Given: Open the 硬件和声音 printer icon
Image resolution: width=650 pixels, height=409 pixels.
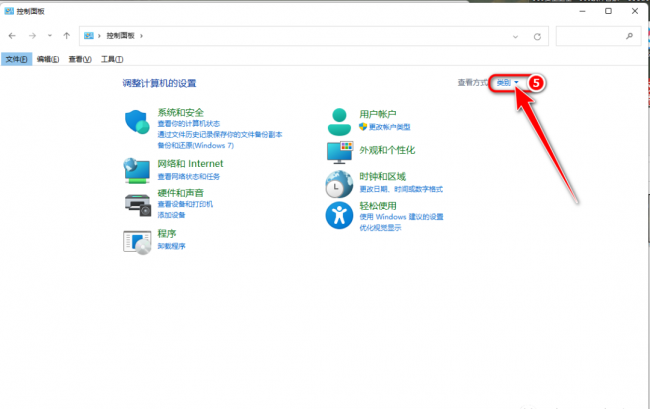Looking at the screenshot, I should tap(137, 205).
